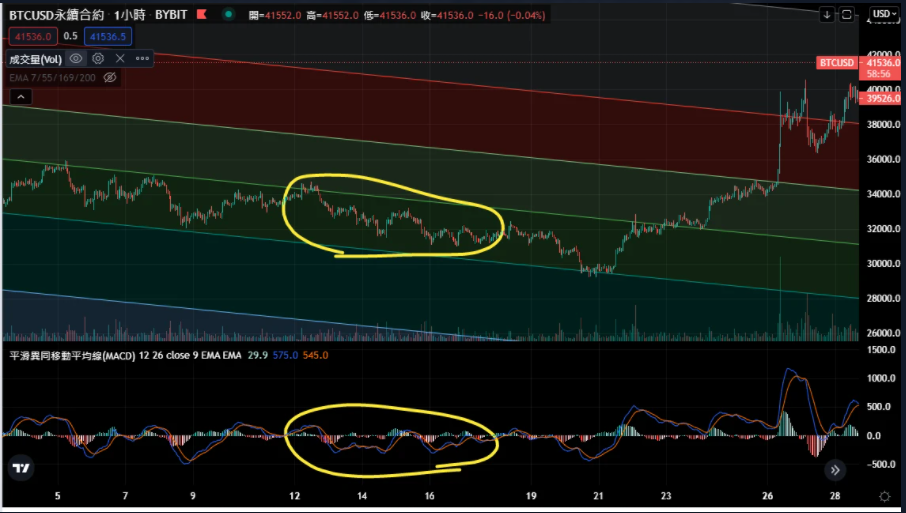Select the MACD 12 26 close 9 legend
This screenshot has height=513, width=906.
coord(125,355)
